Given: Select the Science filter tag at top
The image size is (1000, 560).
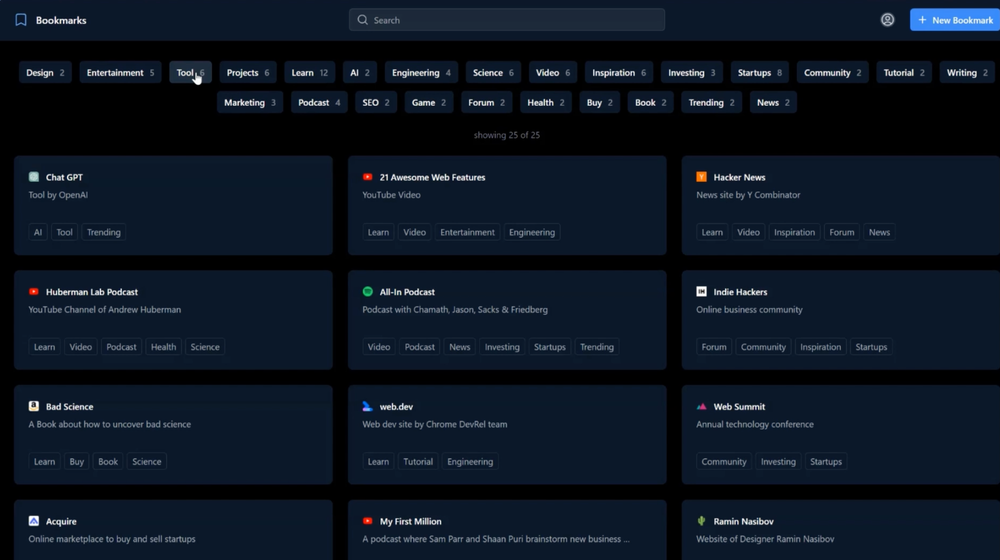Looking at the screenshot, I should click(493, 73).
